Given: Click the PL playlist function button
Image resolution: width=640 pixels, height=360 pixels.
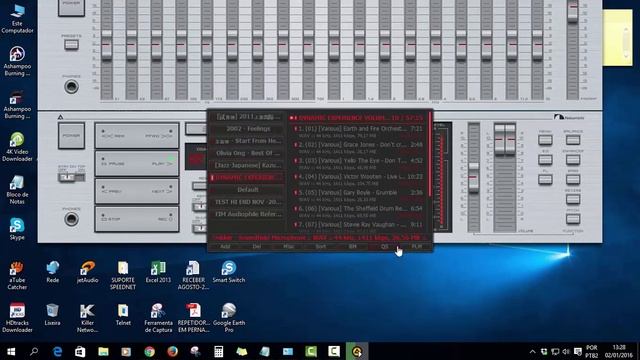Looking at the screenshot, I should tap(545, 179).
